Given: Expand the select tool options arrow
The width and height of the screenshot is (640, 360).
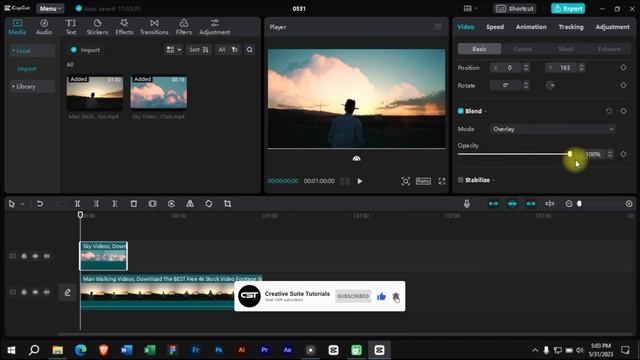Looking at the screenshot, I should point(22,204).
